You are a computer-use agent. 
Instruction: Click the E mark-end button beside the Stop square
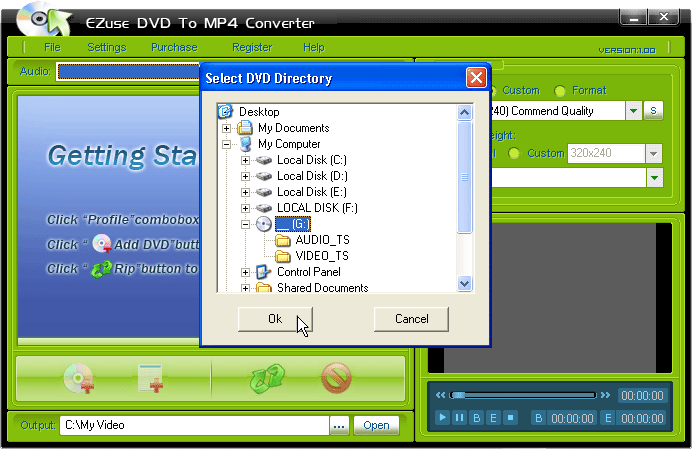(493, 417)
